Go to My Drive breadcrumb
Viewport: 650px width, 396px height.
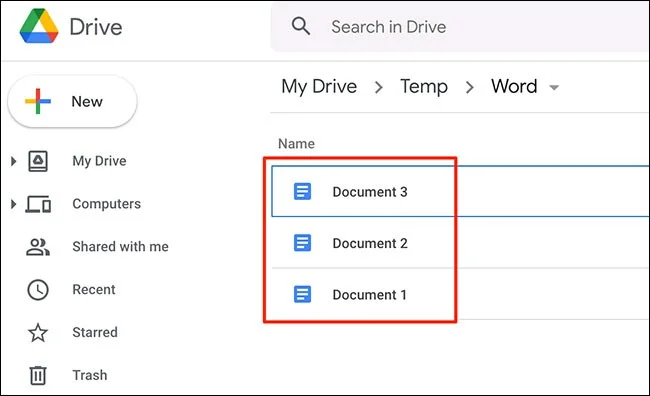(x=319, y=87)
